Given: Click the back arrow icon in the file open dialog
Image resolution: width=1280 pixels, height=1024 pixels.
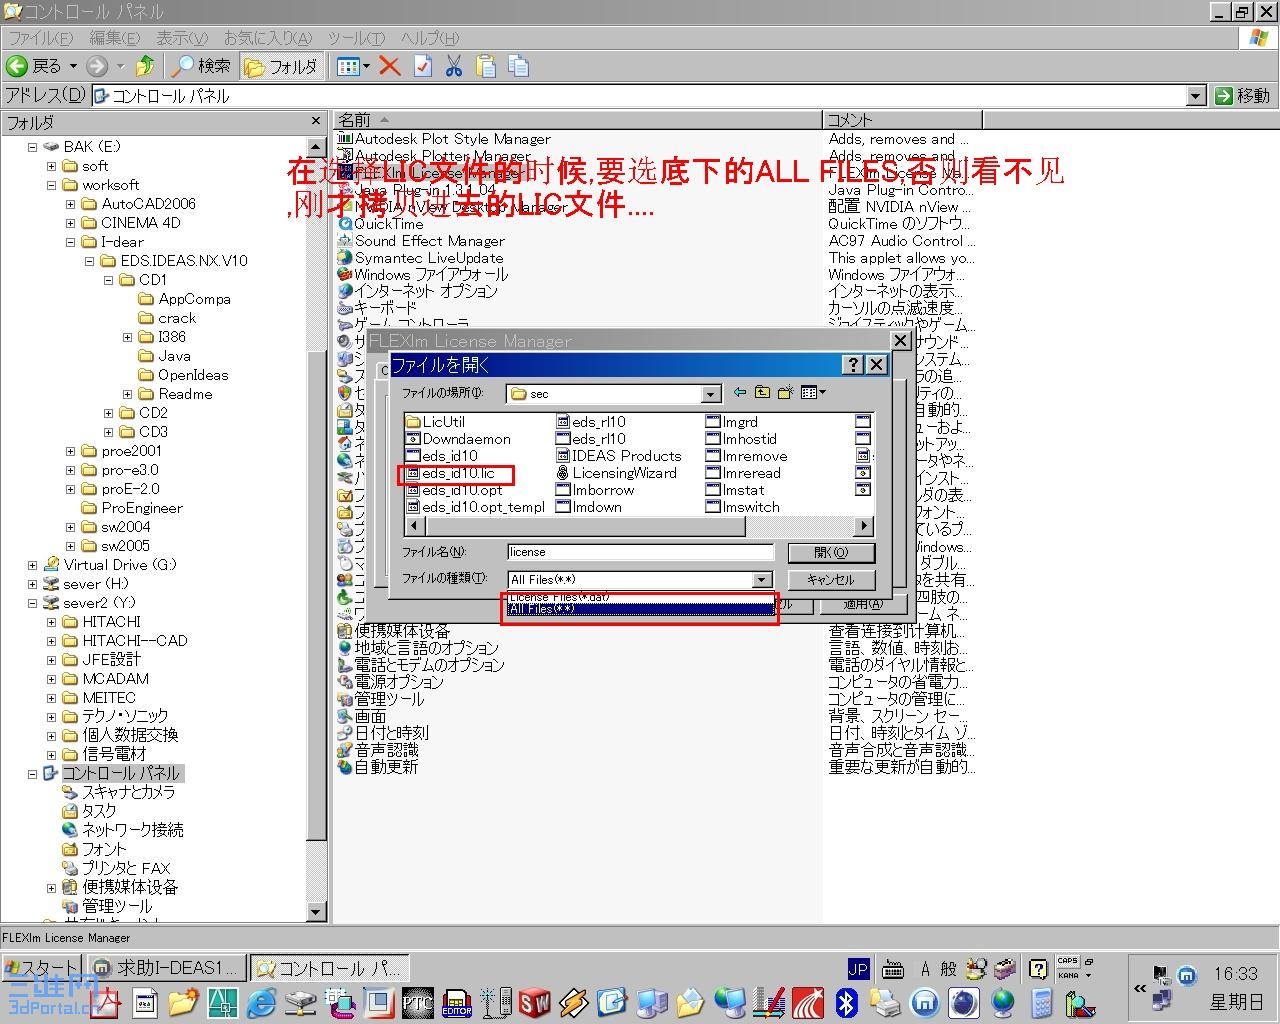Looking at the screenshot, I should pyautogui.click(x=740, y=393).
